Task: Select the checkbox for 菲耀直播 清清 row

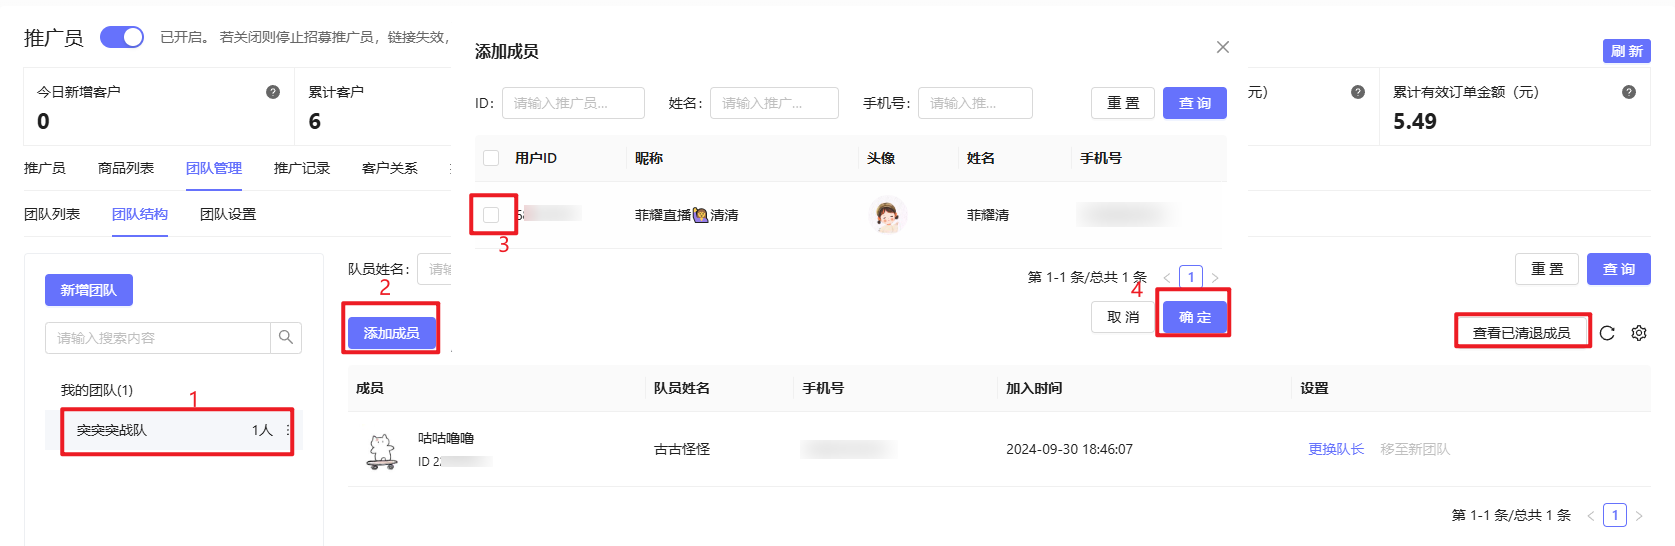Action: 491,215
